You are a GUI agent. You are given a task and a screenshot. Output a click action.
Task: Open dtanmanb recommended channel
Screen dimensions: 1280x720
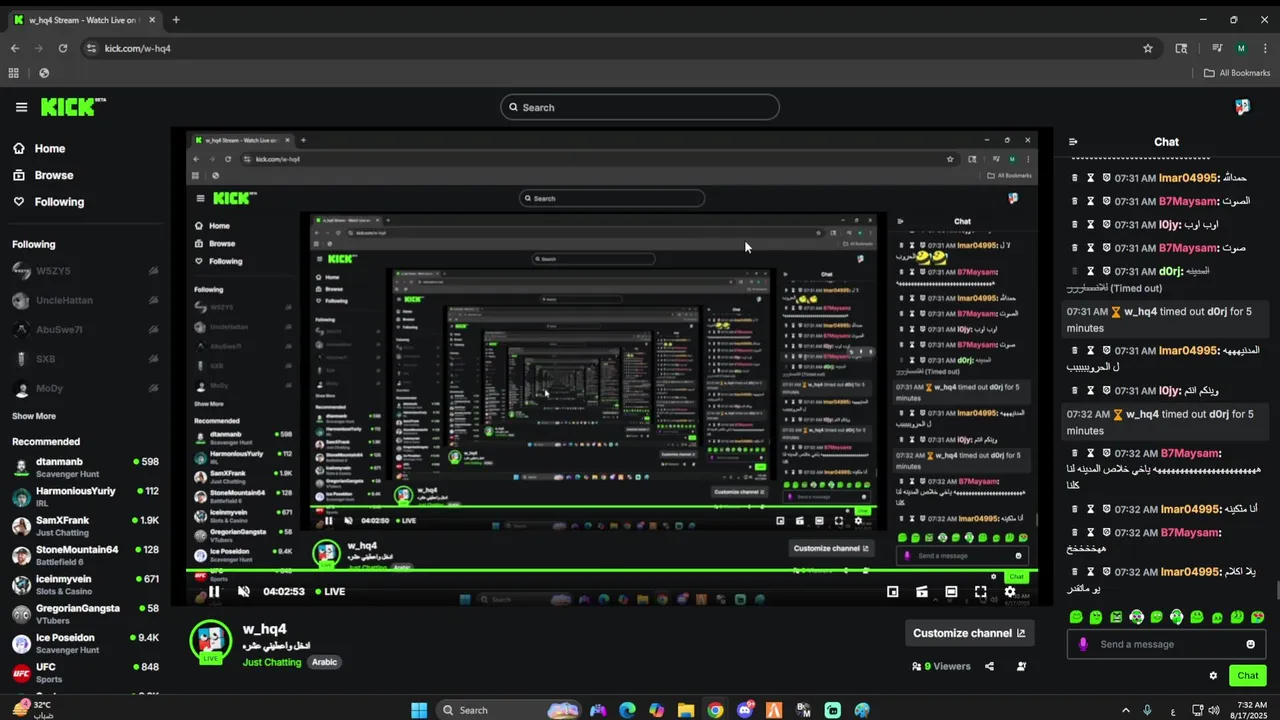[85, 468]
